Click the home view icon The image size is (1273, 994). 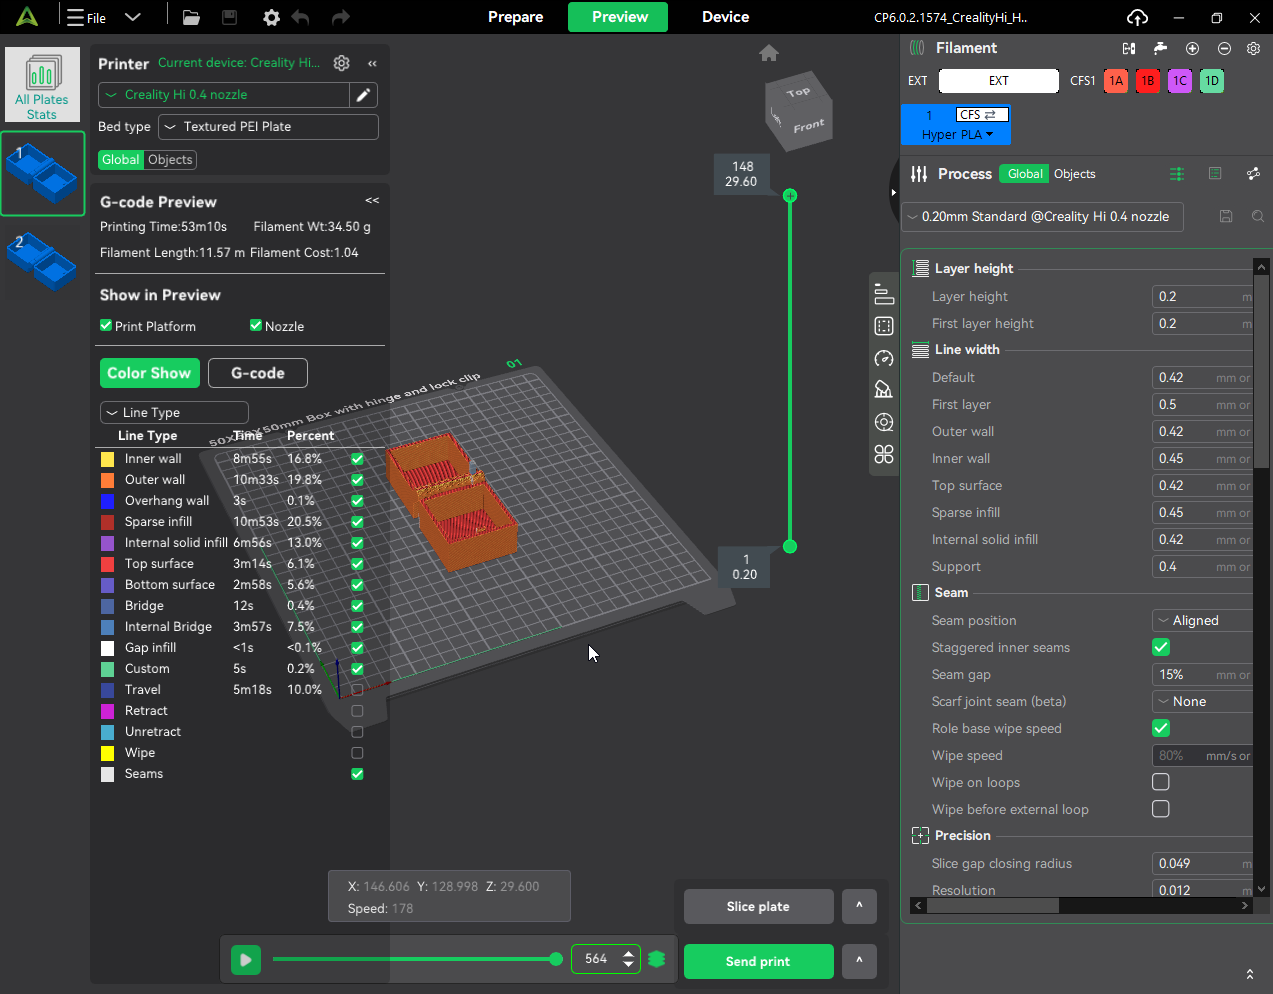769,53
